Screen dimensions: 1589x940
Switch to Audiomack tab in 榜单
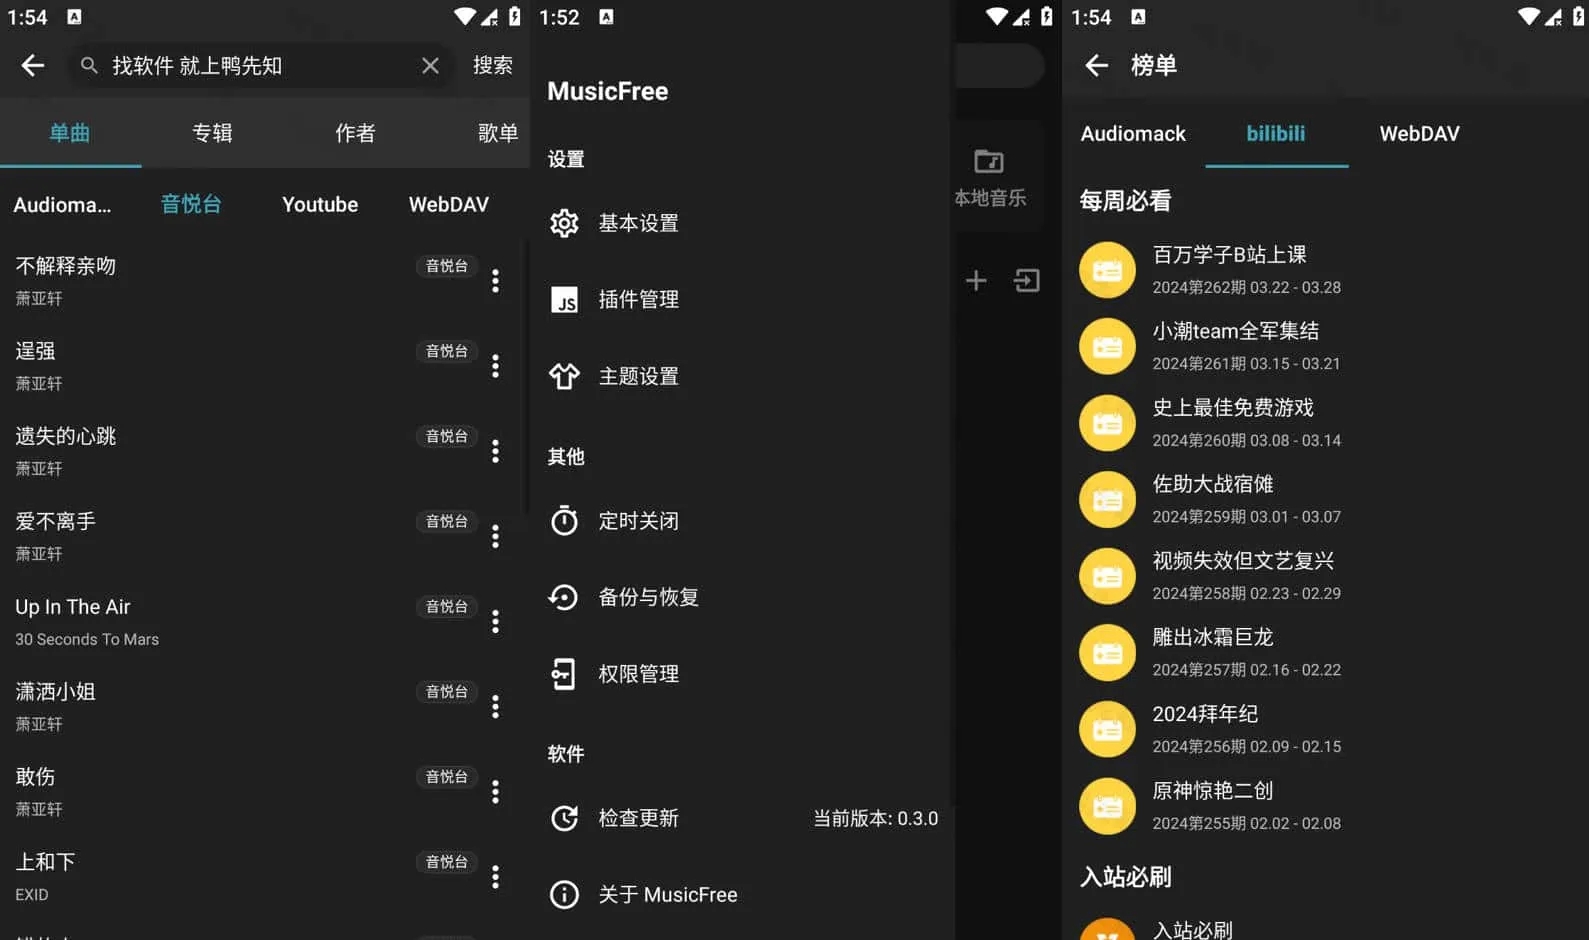tap(1132, 134)
